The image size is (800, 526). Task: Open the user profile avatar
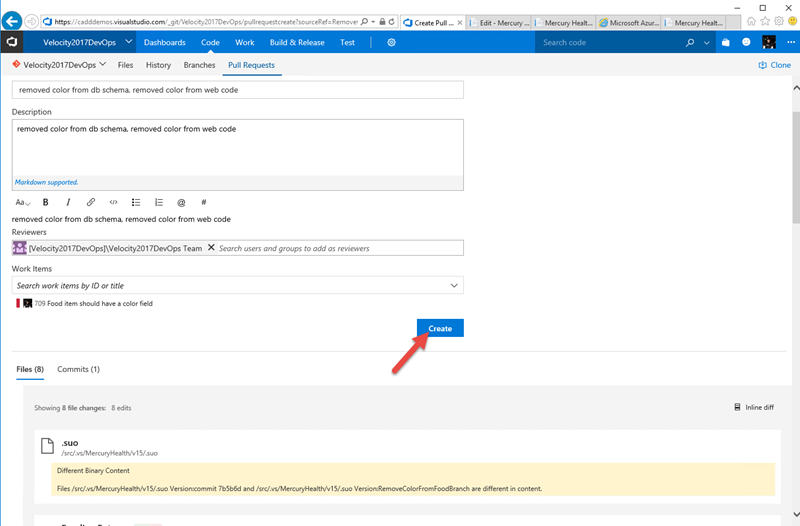(768, 42)
